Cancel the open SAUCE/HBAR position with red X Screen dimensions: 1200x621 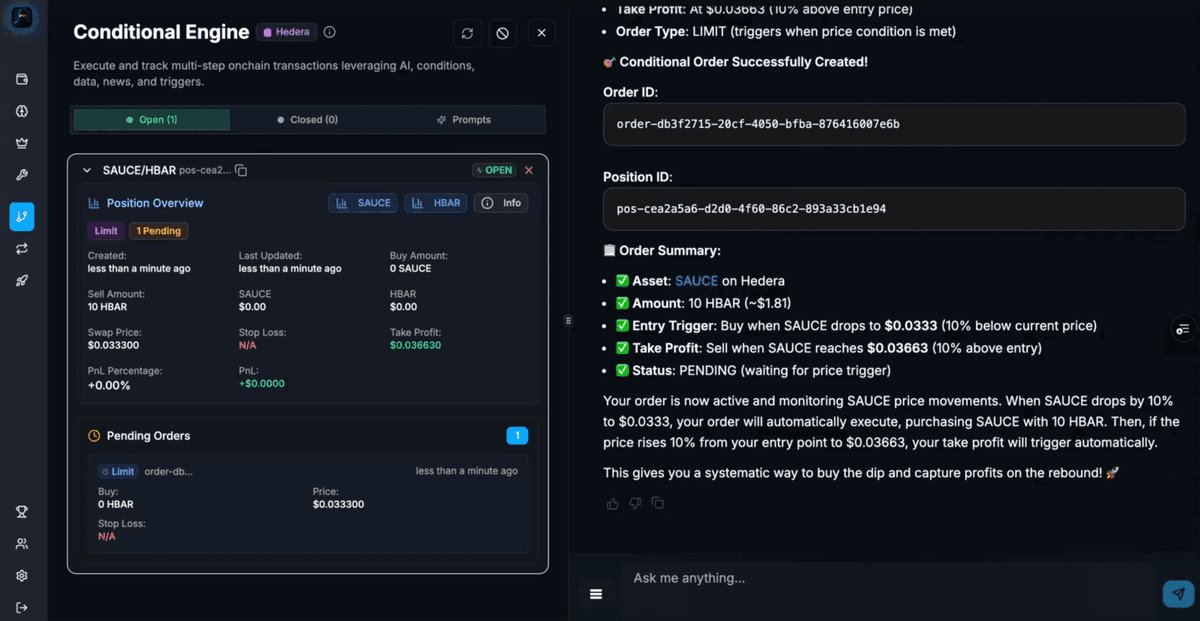tap(529, 170)
